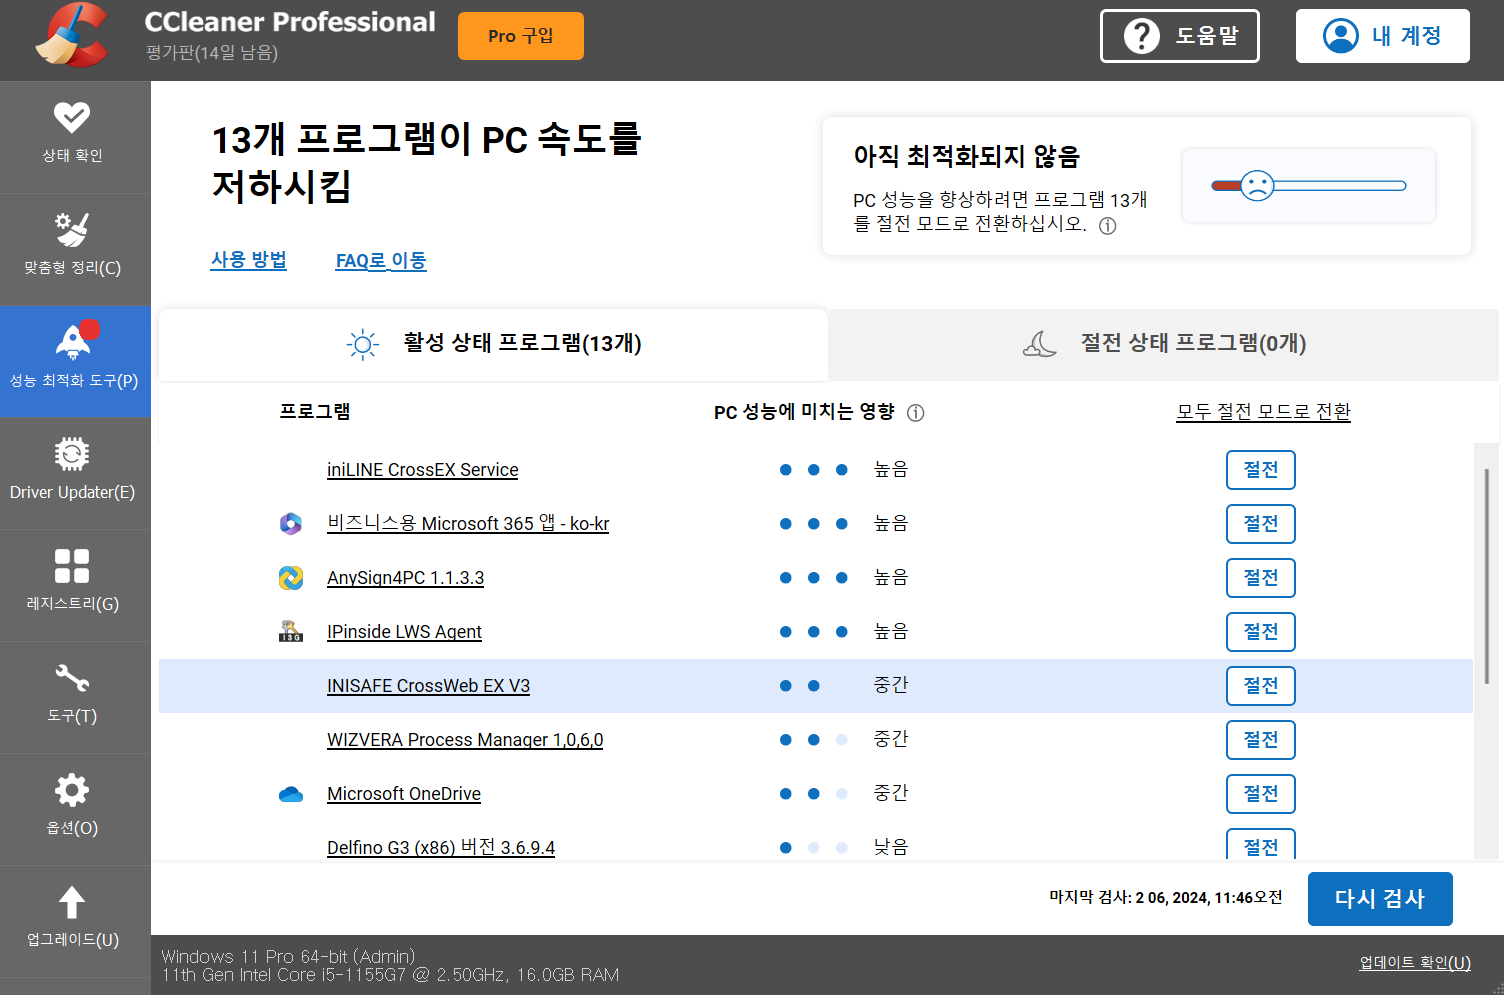
Task: Click 아직 최적화되지 않음 status heading
Action: (966, 157)
